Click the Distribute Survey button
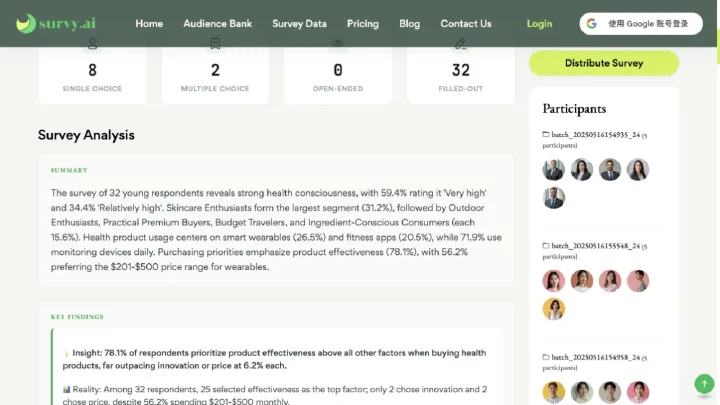 (x=604, y=63)
